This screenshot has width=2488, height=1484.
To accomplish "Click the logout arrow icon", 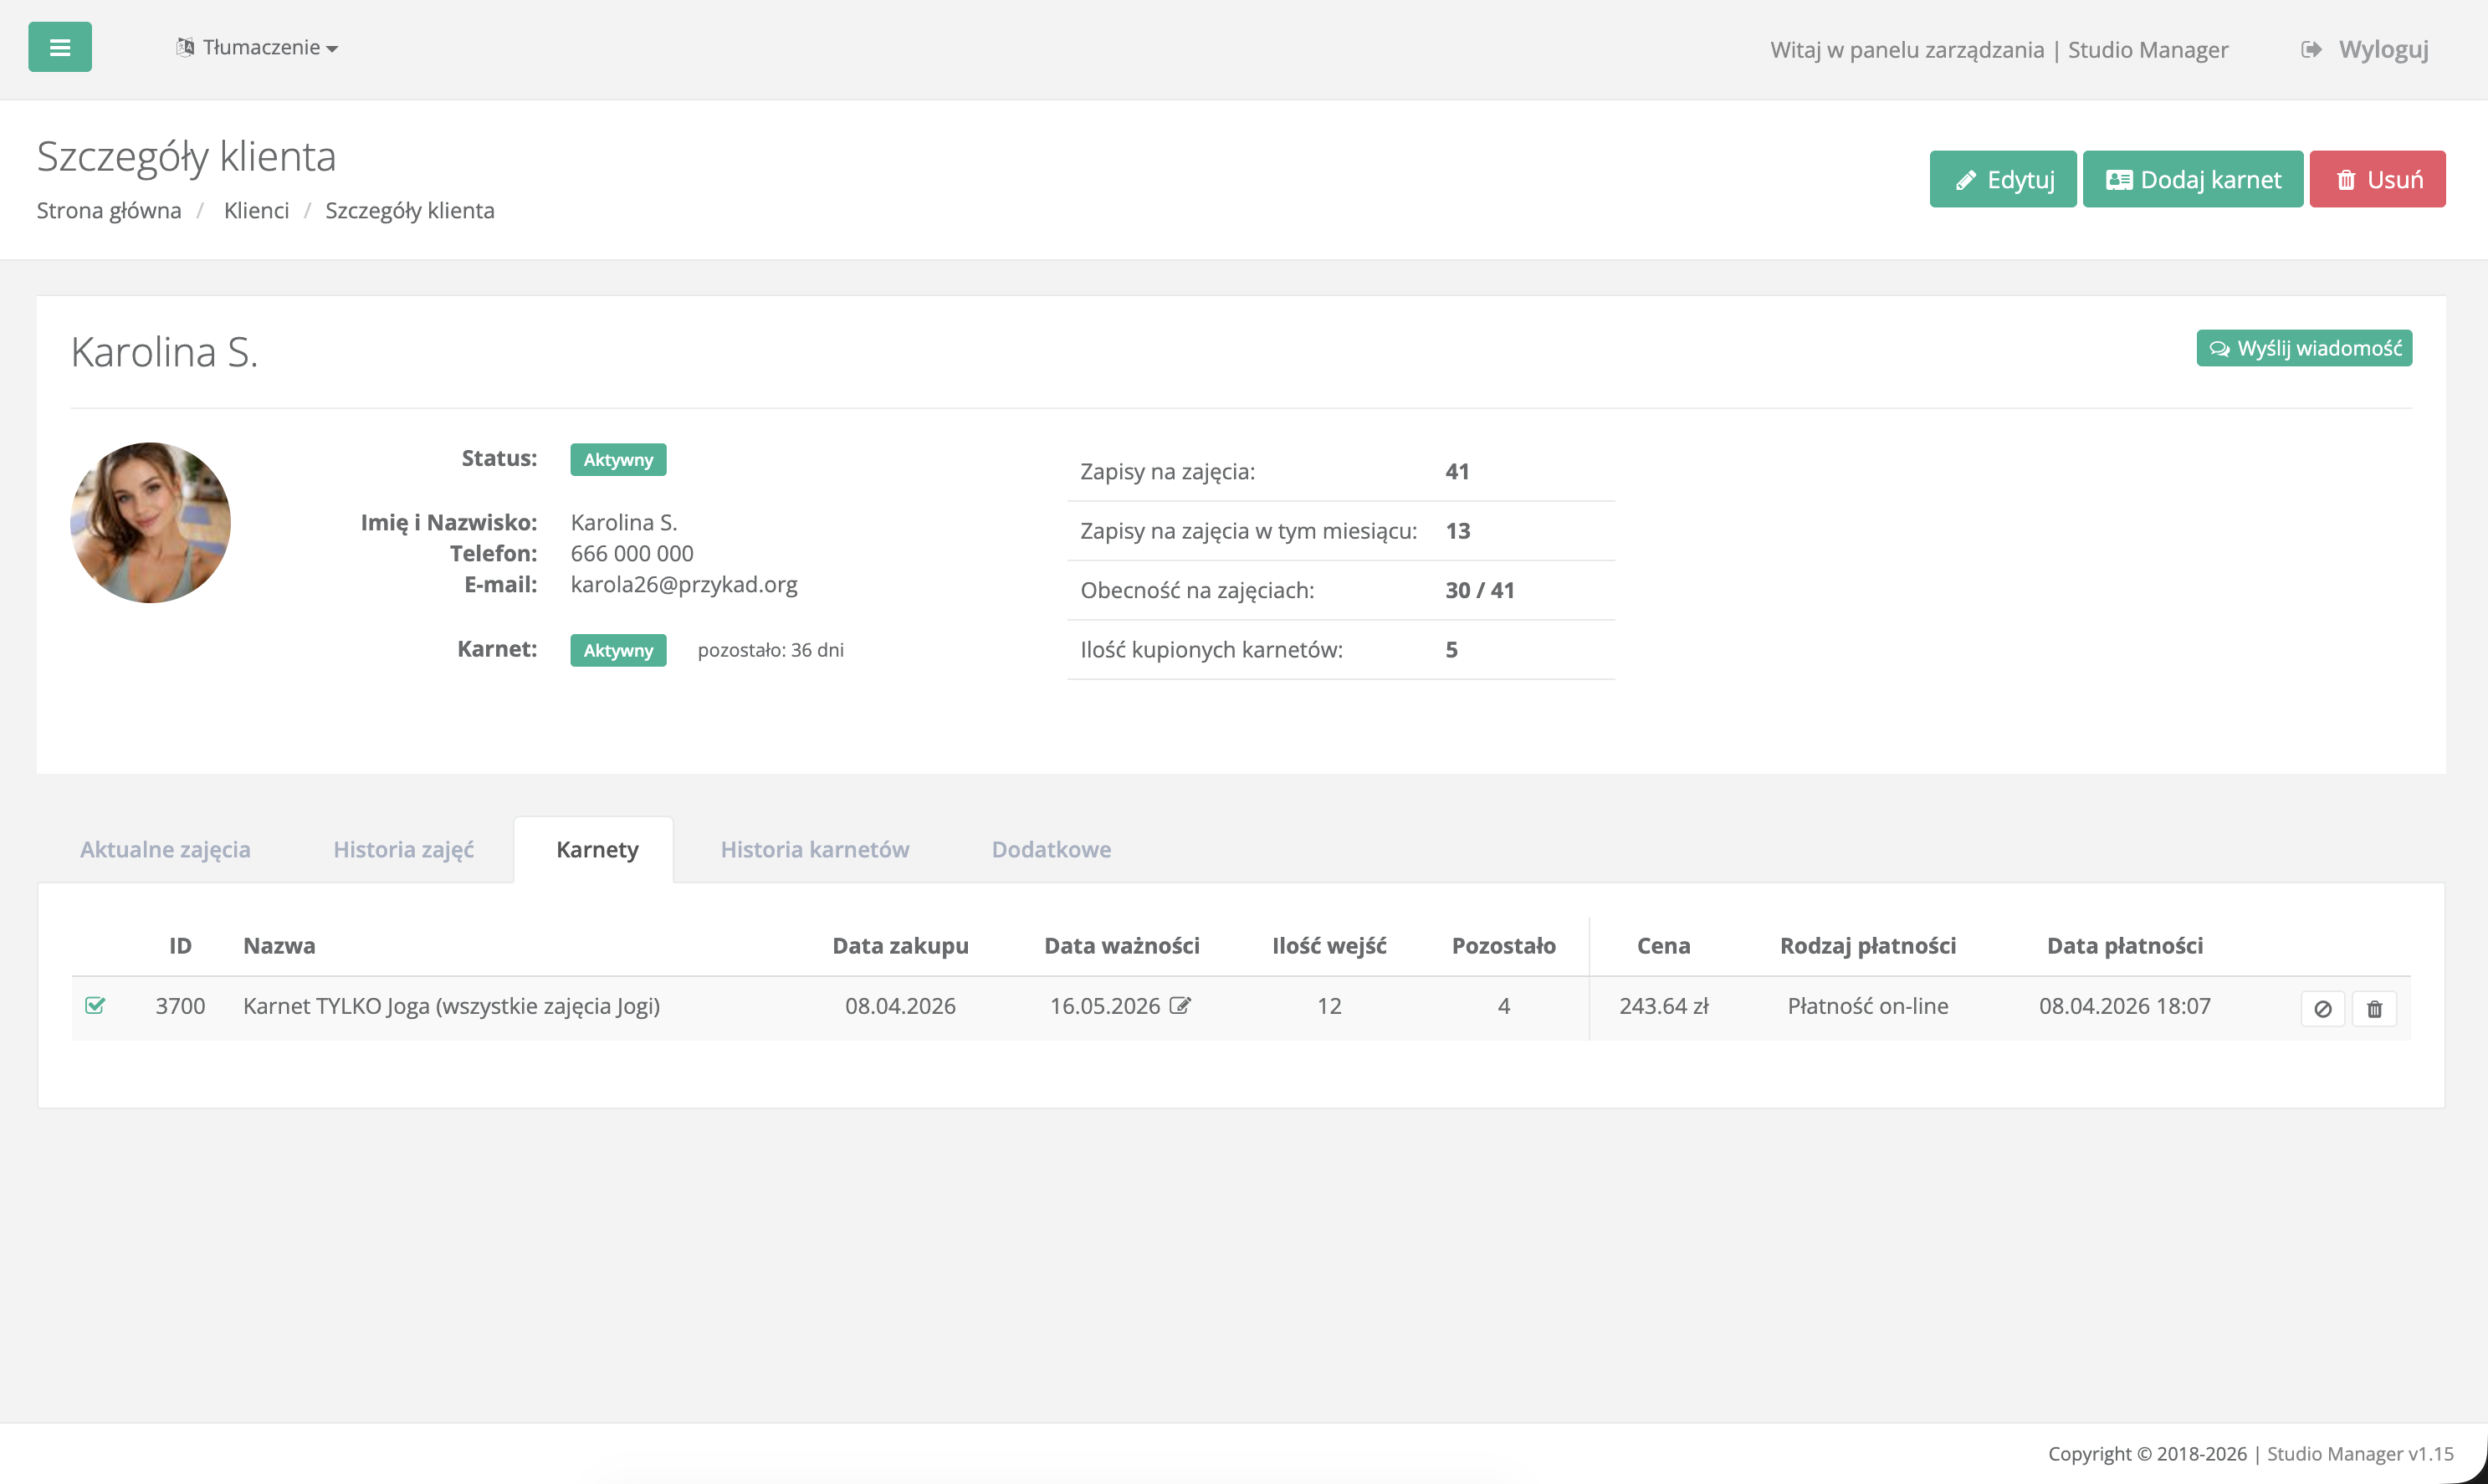I will (x=2311, y=49).
